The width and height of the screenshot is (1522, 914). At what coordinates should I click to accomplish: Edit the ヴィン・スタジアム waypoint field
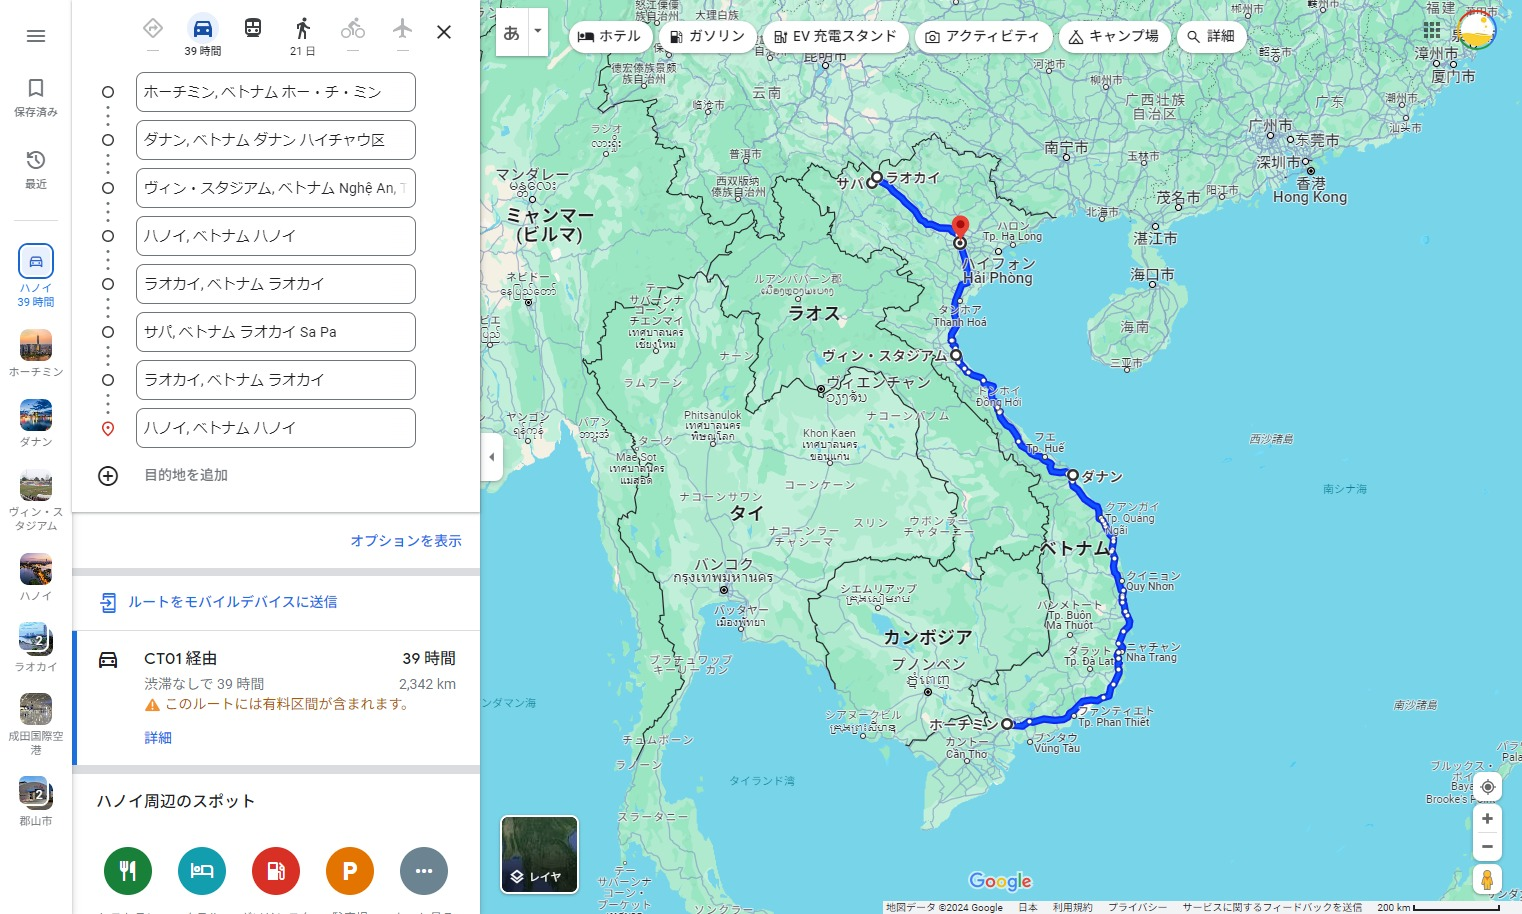pos(276,188)
